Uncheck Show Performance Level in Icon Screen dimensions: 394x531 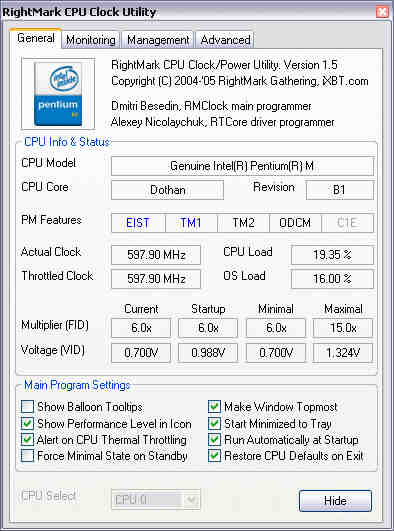coord(27,423)
